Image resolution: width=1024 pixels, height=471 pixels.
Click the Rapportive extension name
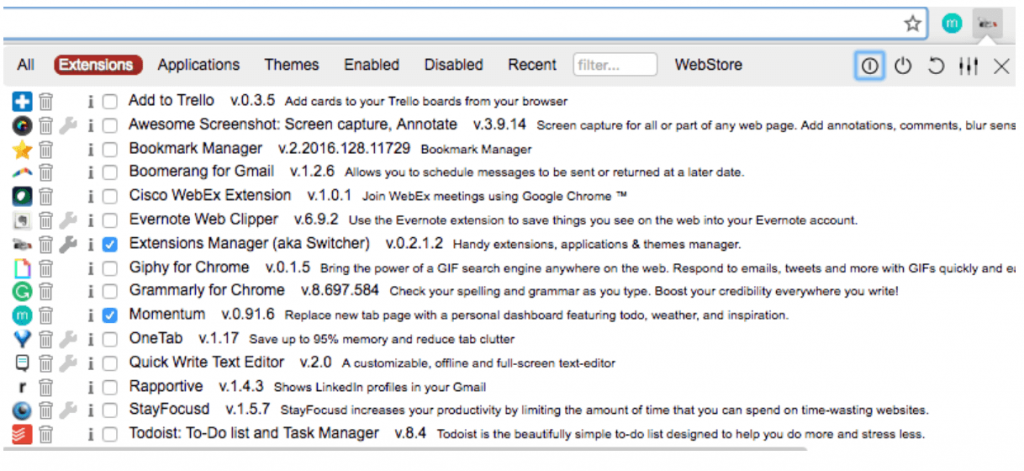coord(166,387)
